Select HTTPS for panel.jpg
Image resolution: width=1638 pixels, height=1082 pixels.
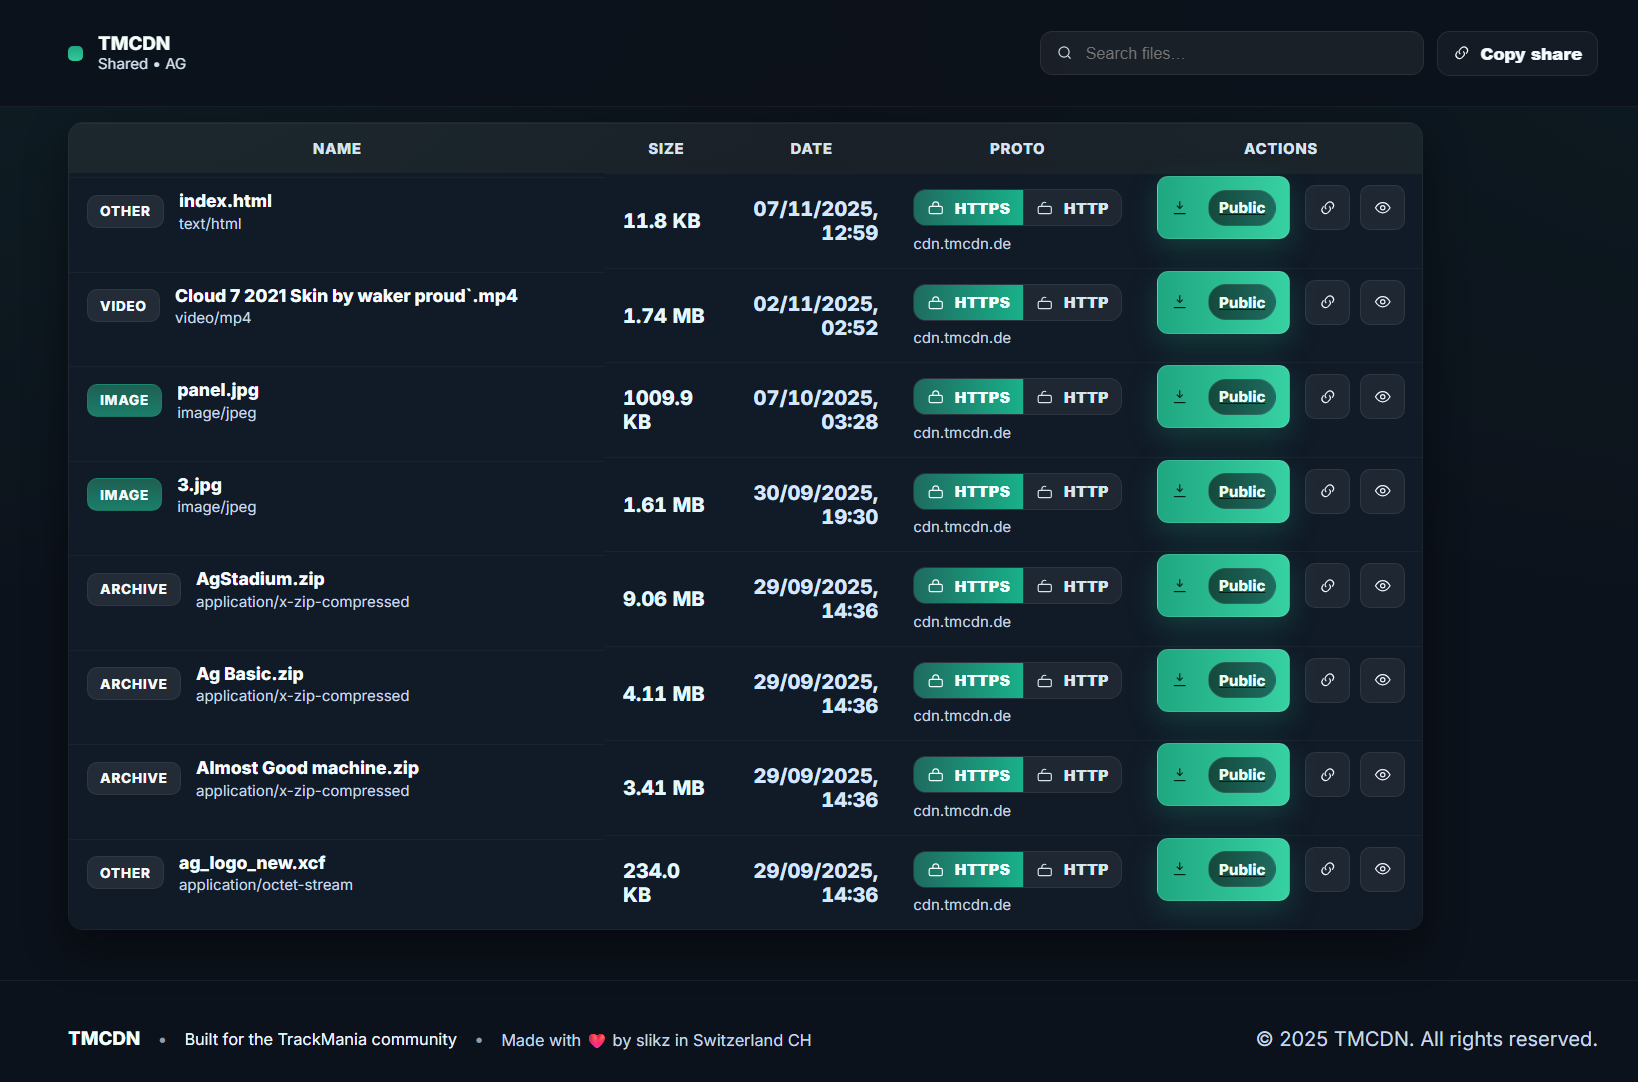point(968,397)
